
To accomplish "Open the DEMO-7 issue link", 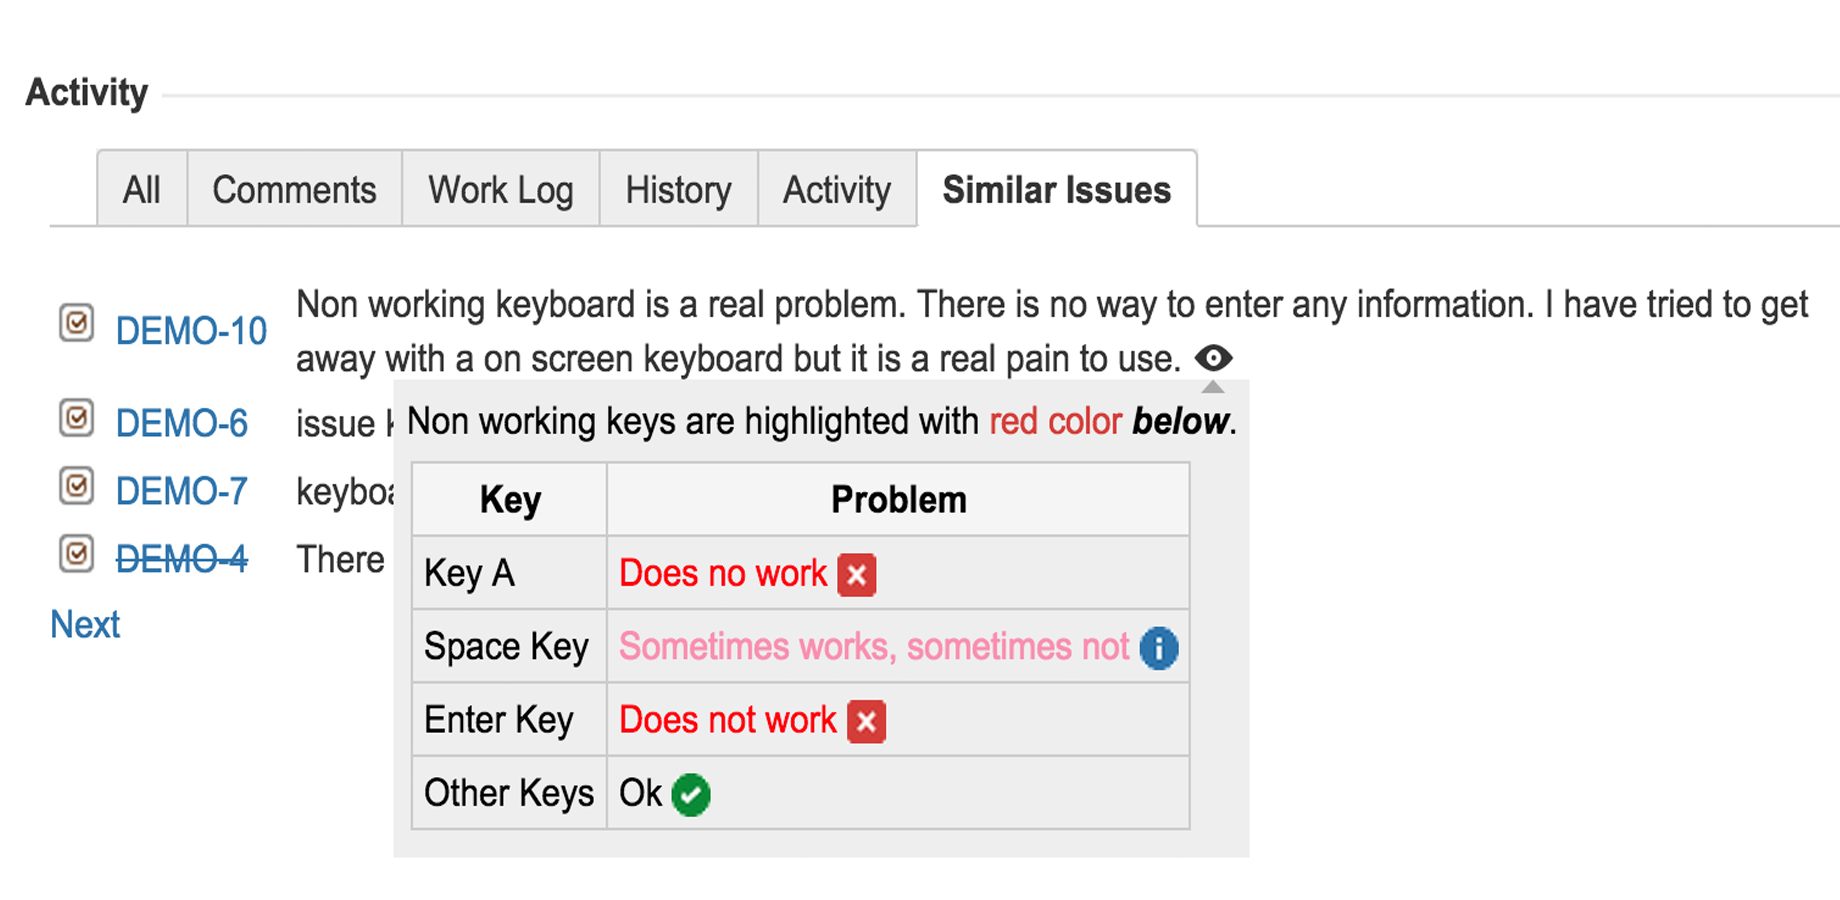I will pos(182,492).
